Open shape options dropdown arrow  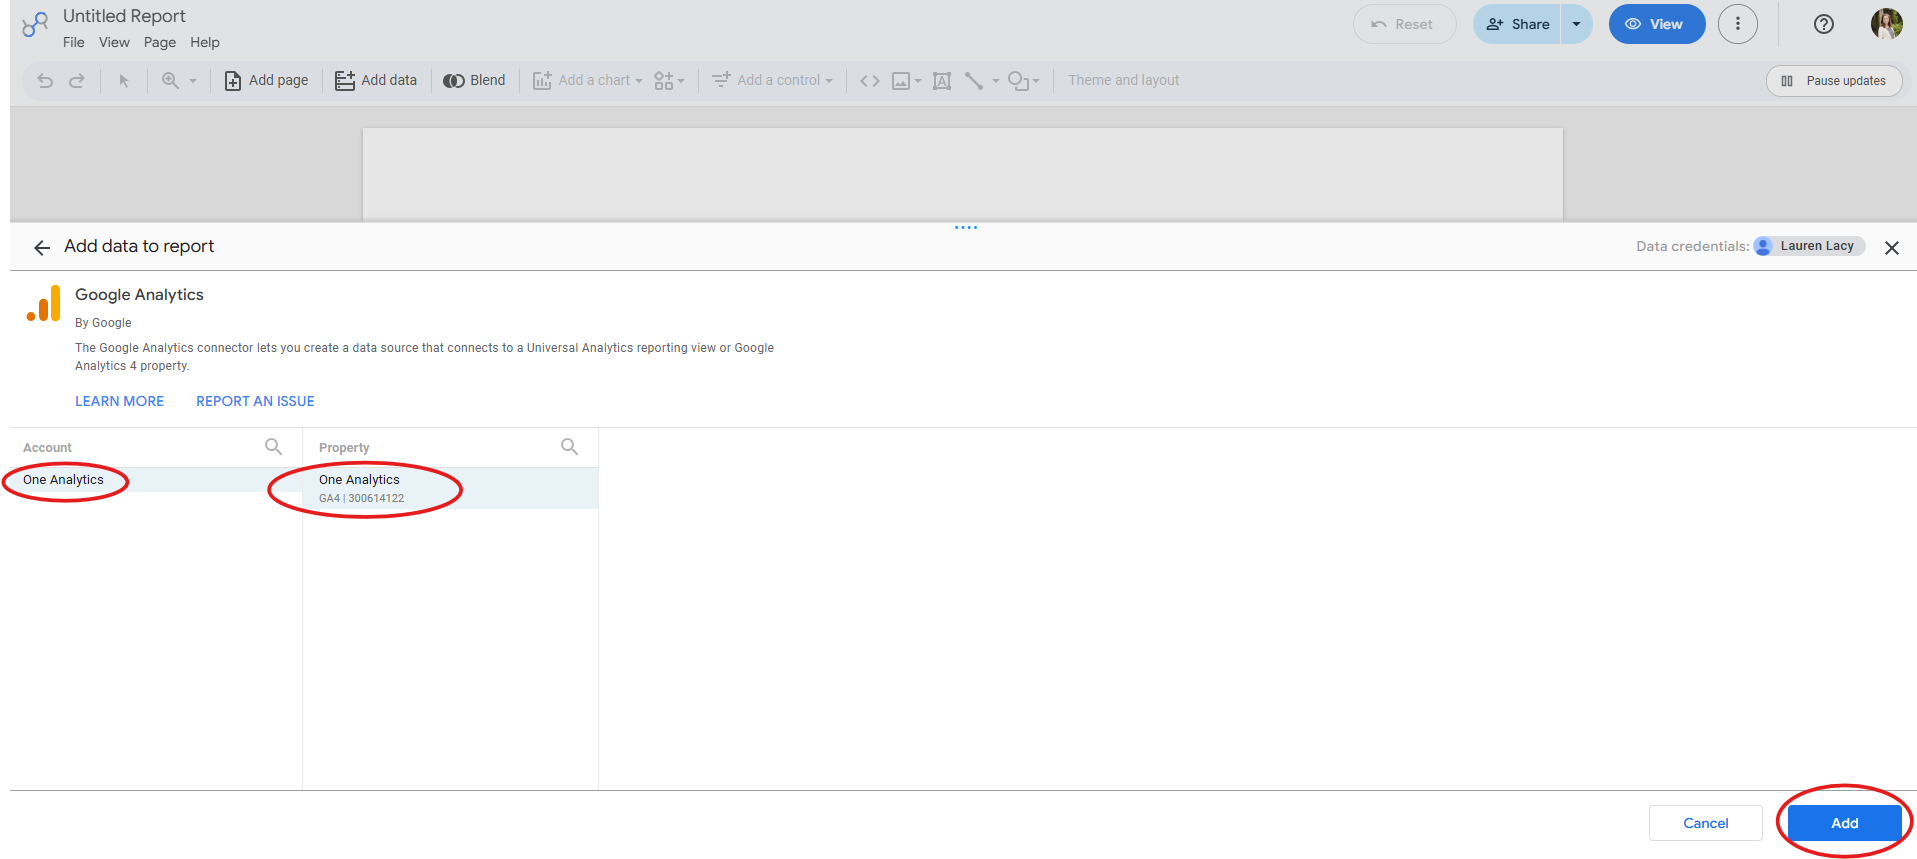click(1036, 81)
